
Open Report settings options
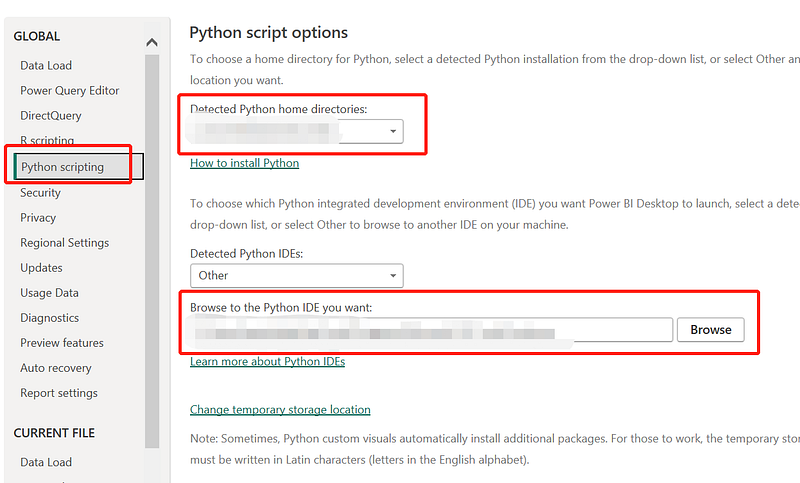click(59, 393)
